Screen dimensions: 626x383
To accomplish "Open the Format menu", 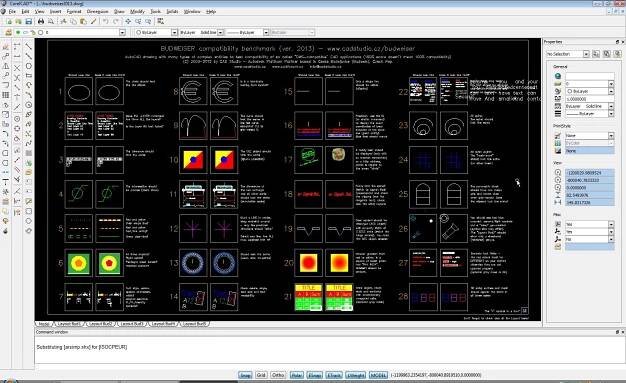I will click(x=74, y=12).
